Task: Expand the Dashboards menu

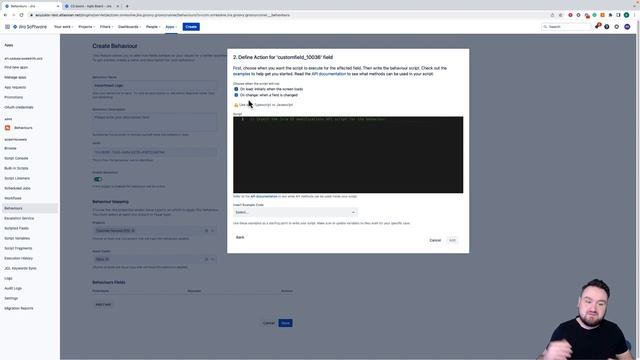Action: click(x=129, y=27)
